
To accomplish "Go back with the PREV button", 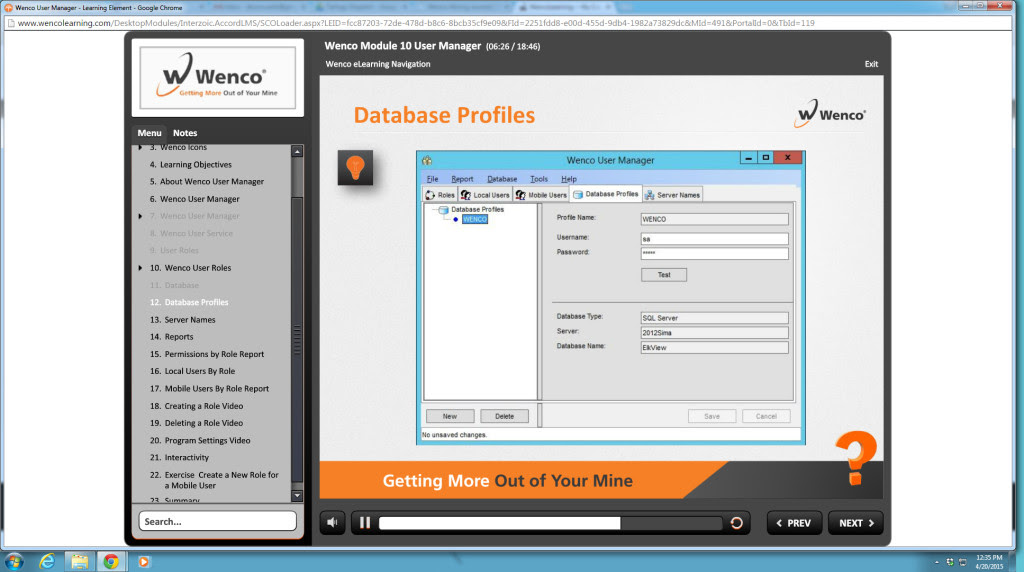I will click(x=794, y=523).
